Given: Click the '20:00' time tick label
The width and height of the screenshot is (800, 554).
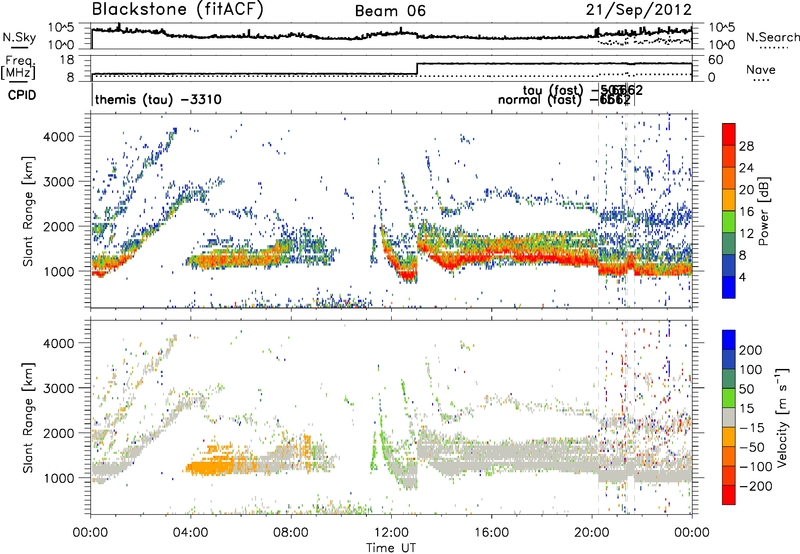Looking at the screenshot, I should pyautogui.click(x=591, y=533).
